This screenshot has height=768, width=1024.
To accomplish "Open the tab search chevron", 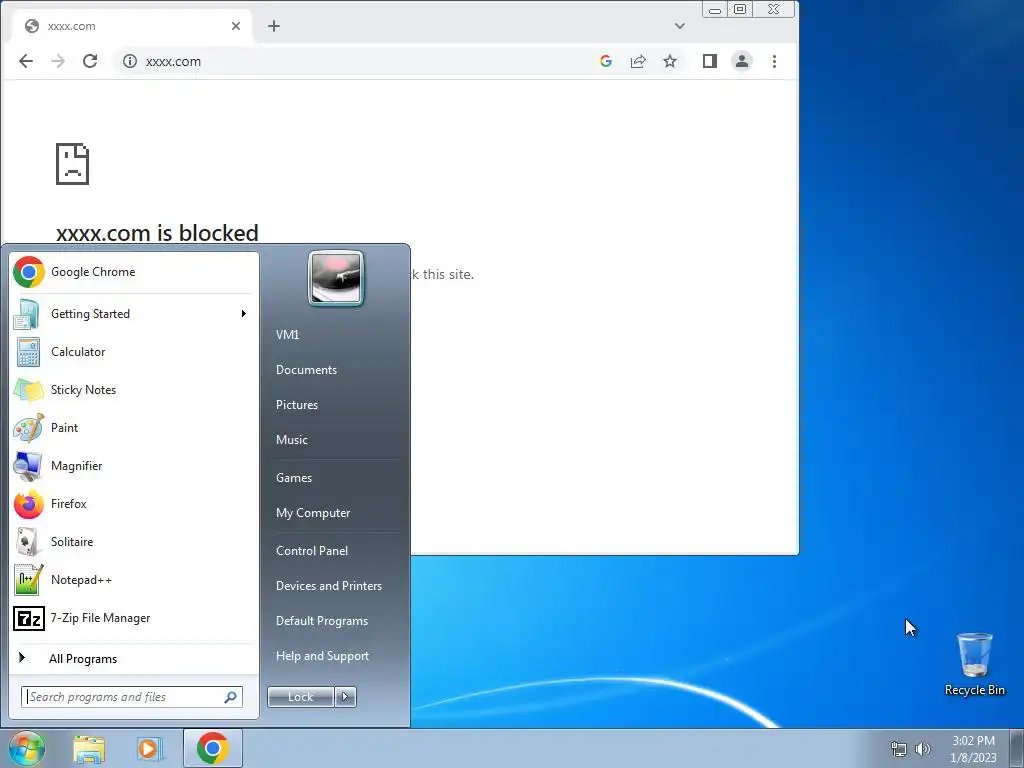I will pyautogui.click(x=680, y=26).
